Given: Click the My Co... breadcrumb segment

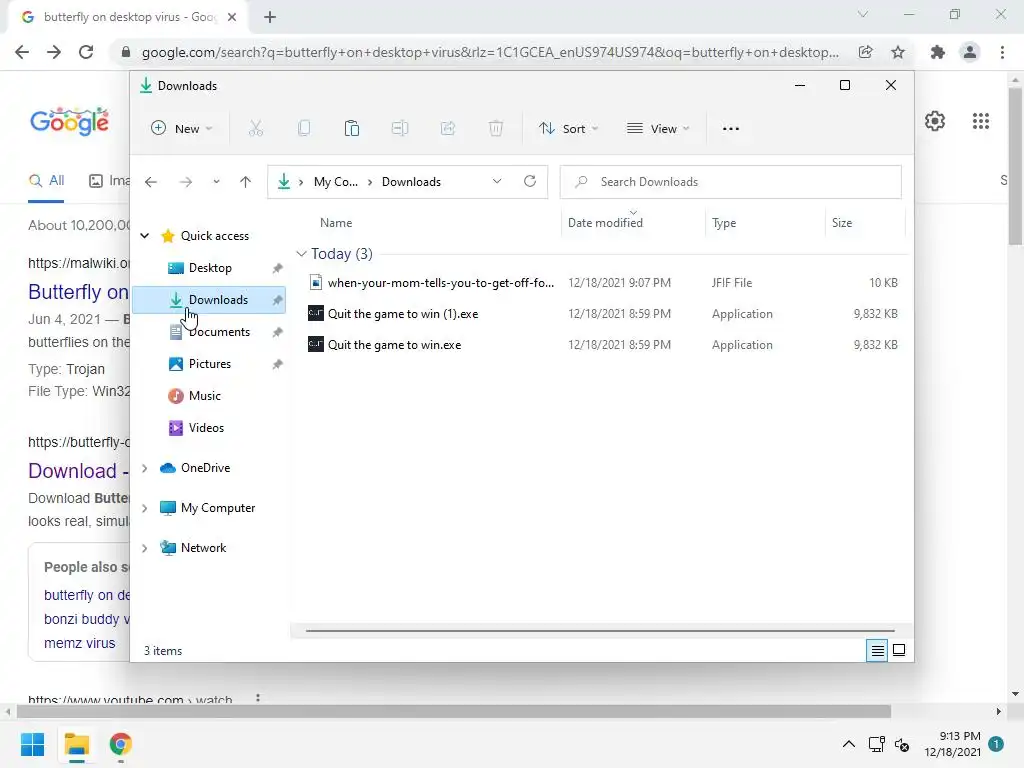Looking at the screenshot, I should click(x=336, y=182).
